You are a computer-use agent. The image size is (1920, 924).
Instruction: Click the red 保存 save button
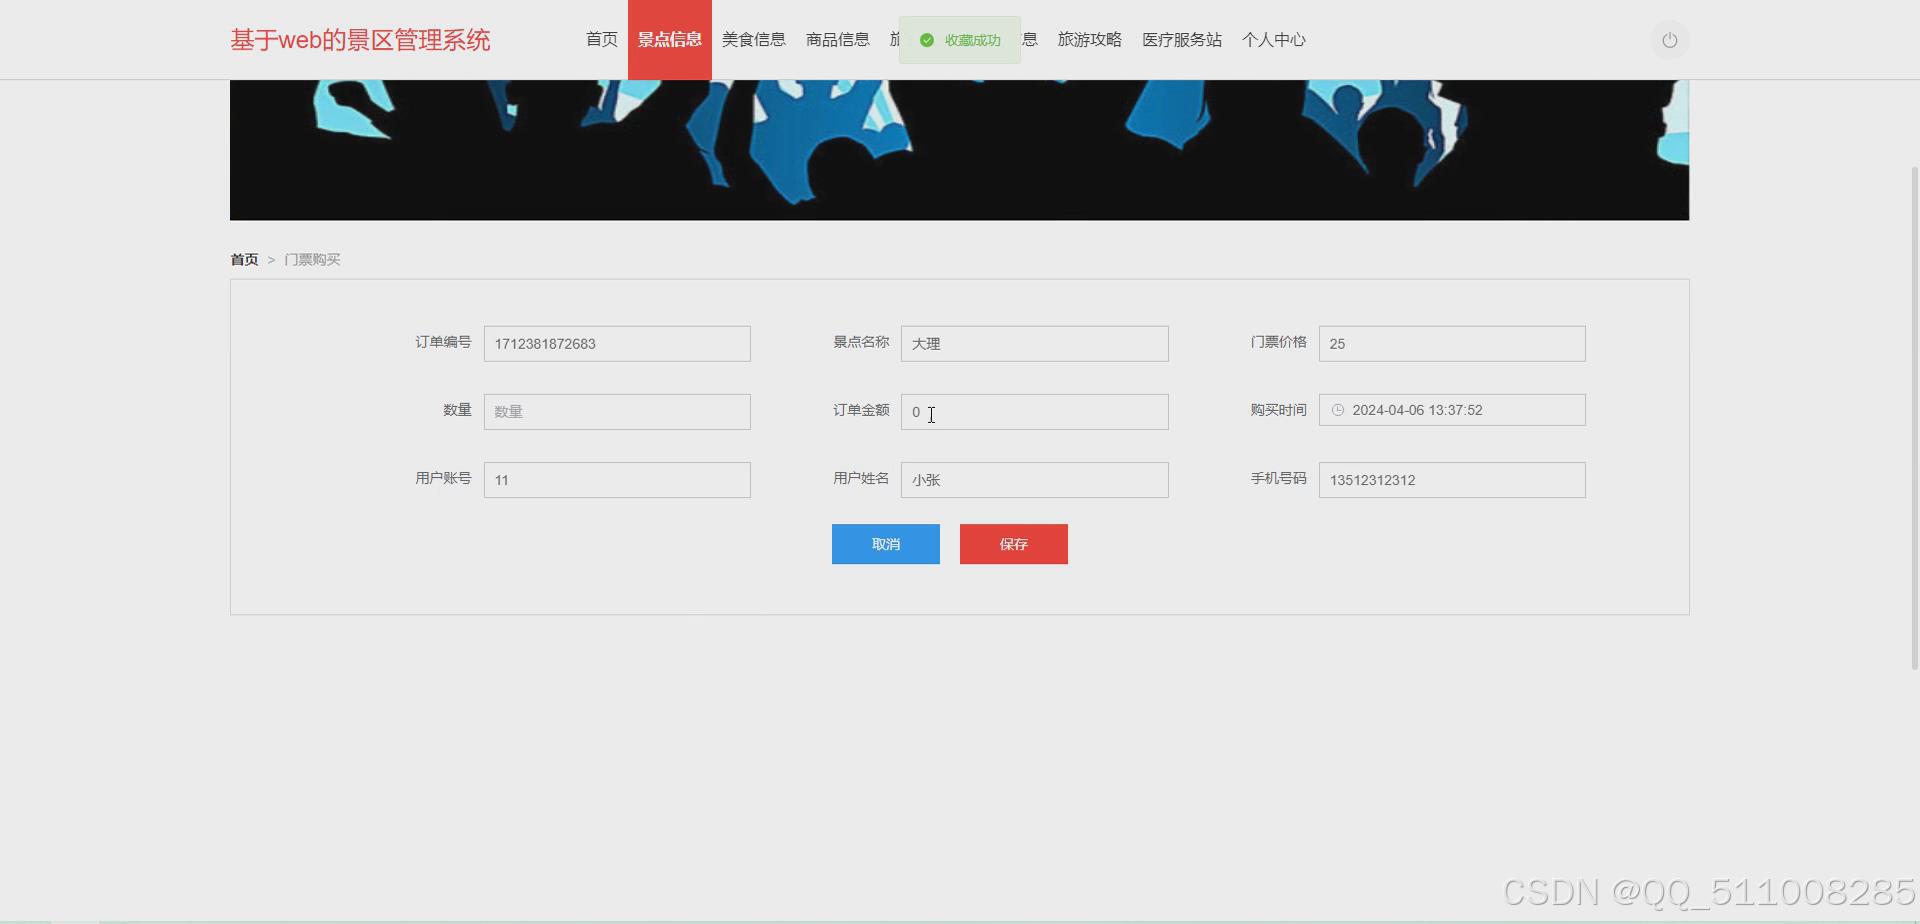click(x=1014, y=544)
